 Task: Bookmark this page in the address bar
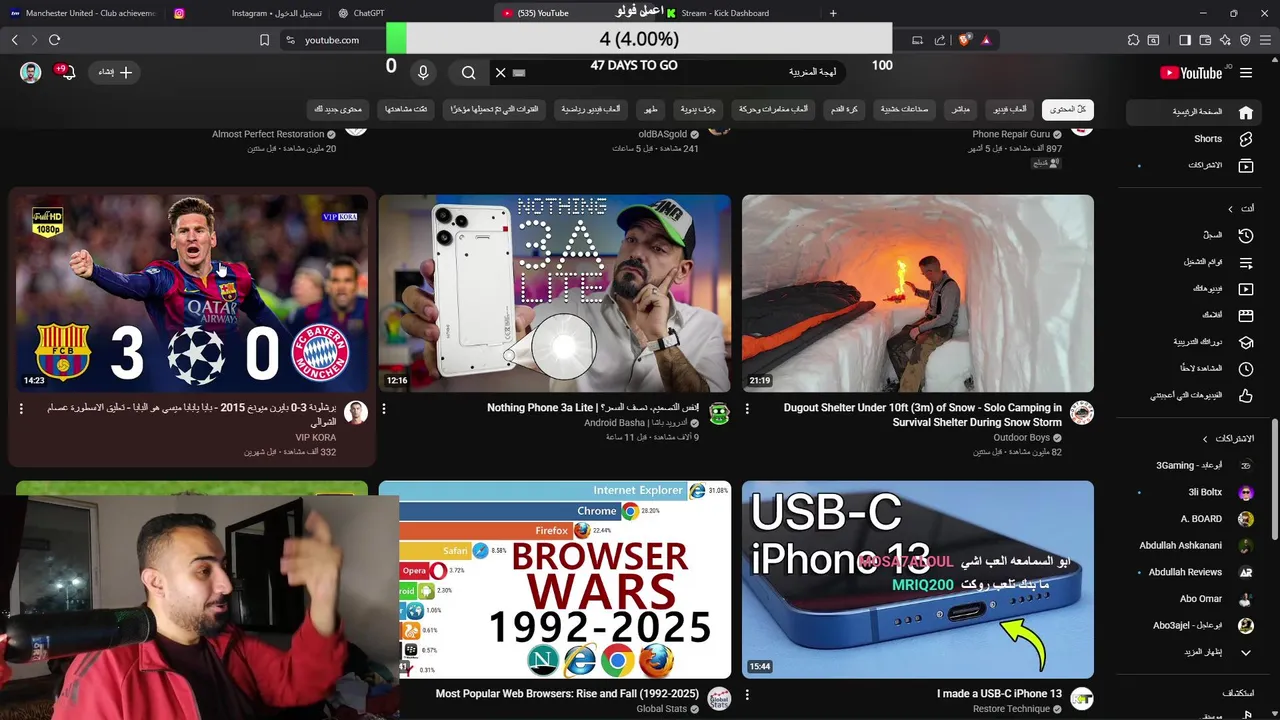pyautogui.click(x=264, y=40)
